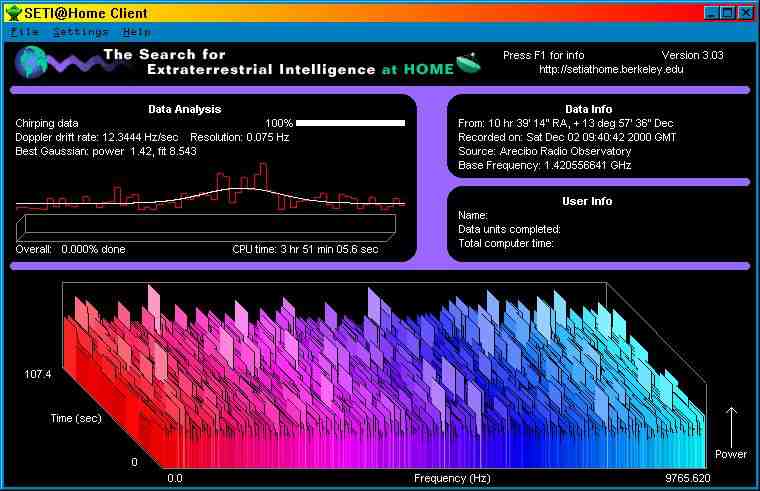Click the 'Time (sec)' axis label
The image size is (760, 491).
click(x=76, y=418)
